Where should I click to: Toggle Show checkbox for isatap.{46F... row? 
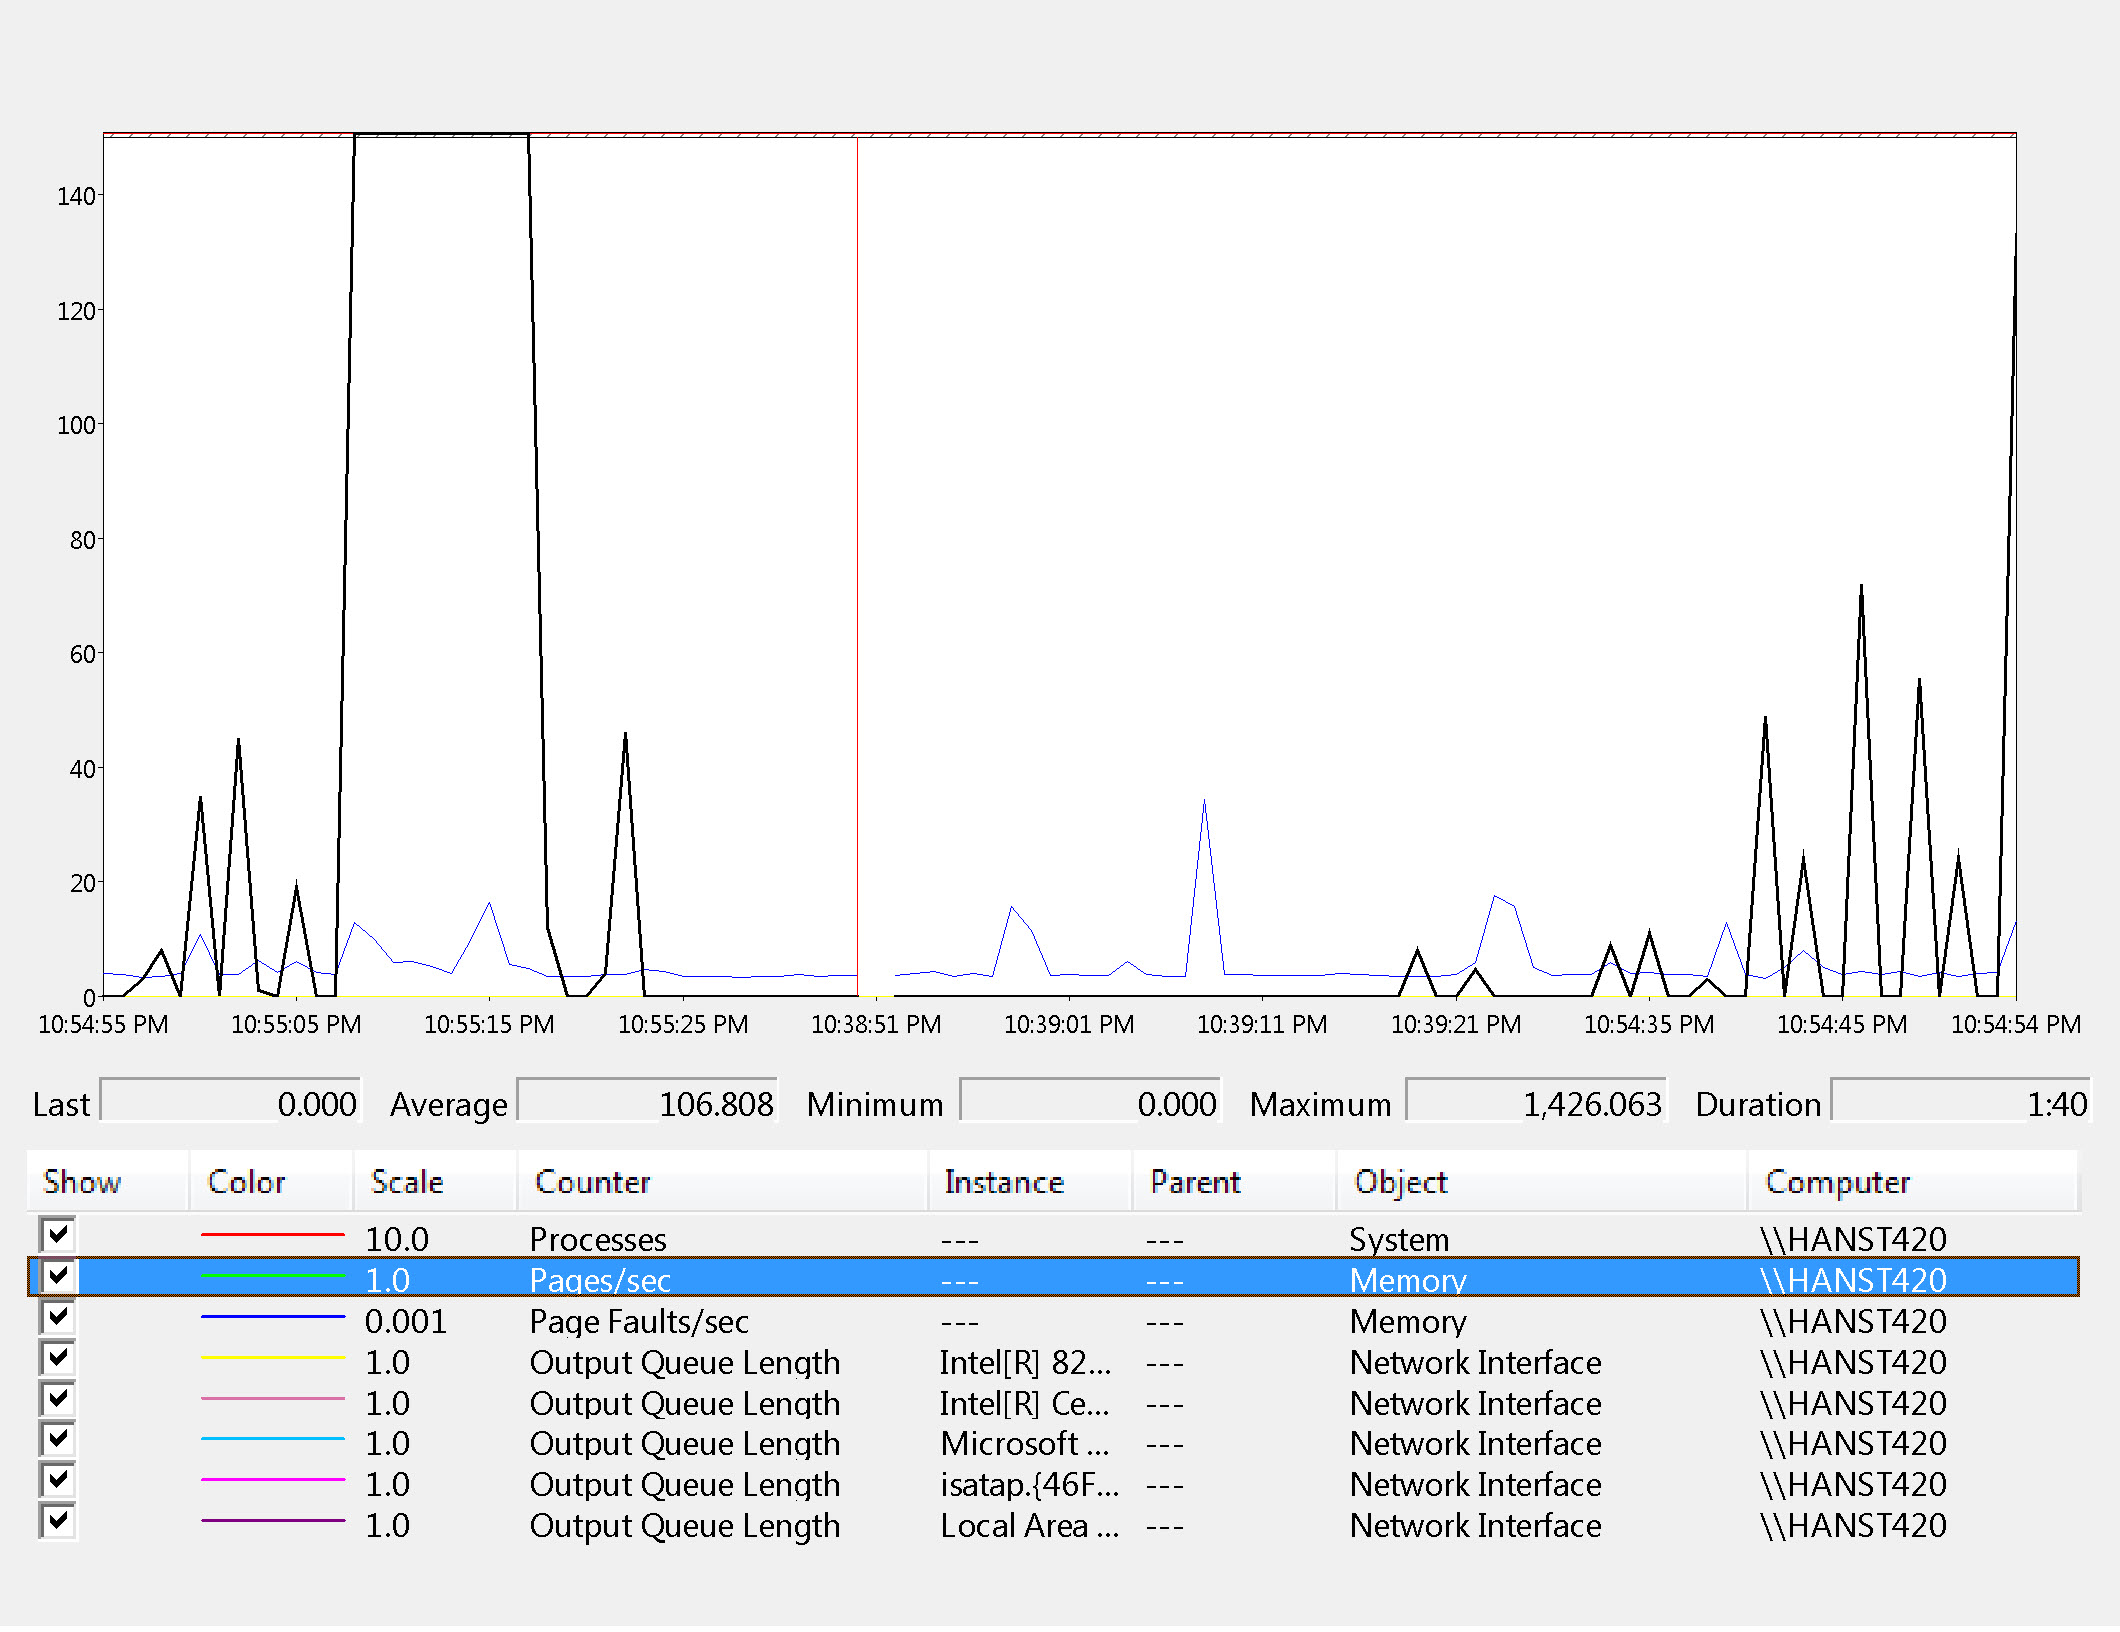[x=58, y=1480]
